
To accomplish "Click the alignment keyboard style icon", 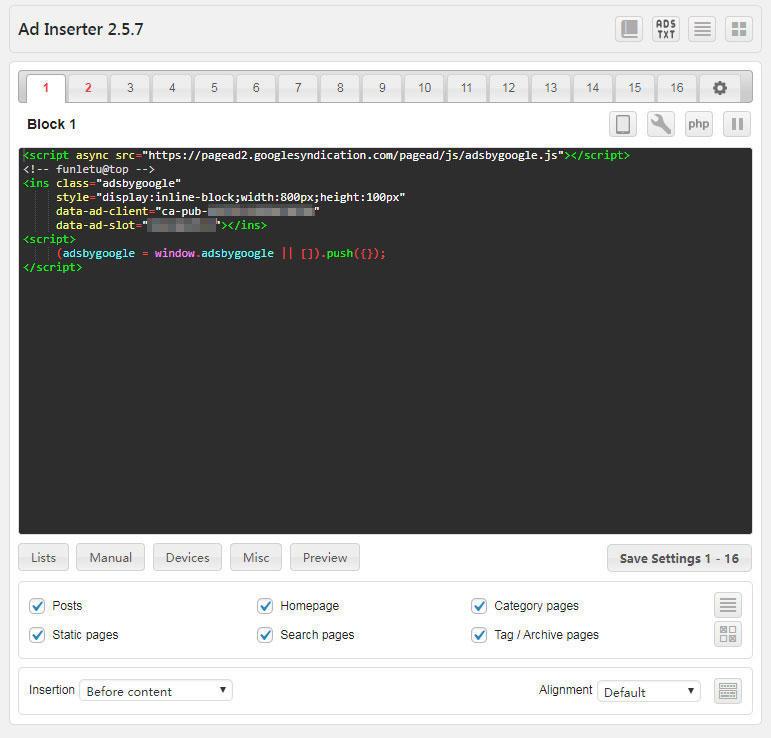I will click(x=728, y=691).
